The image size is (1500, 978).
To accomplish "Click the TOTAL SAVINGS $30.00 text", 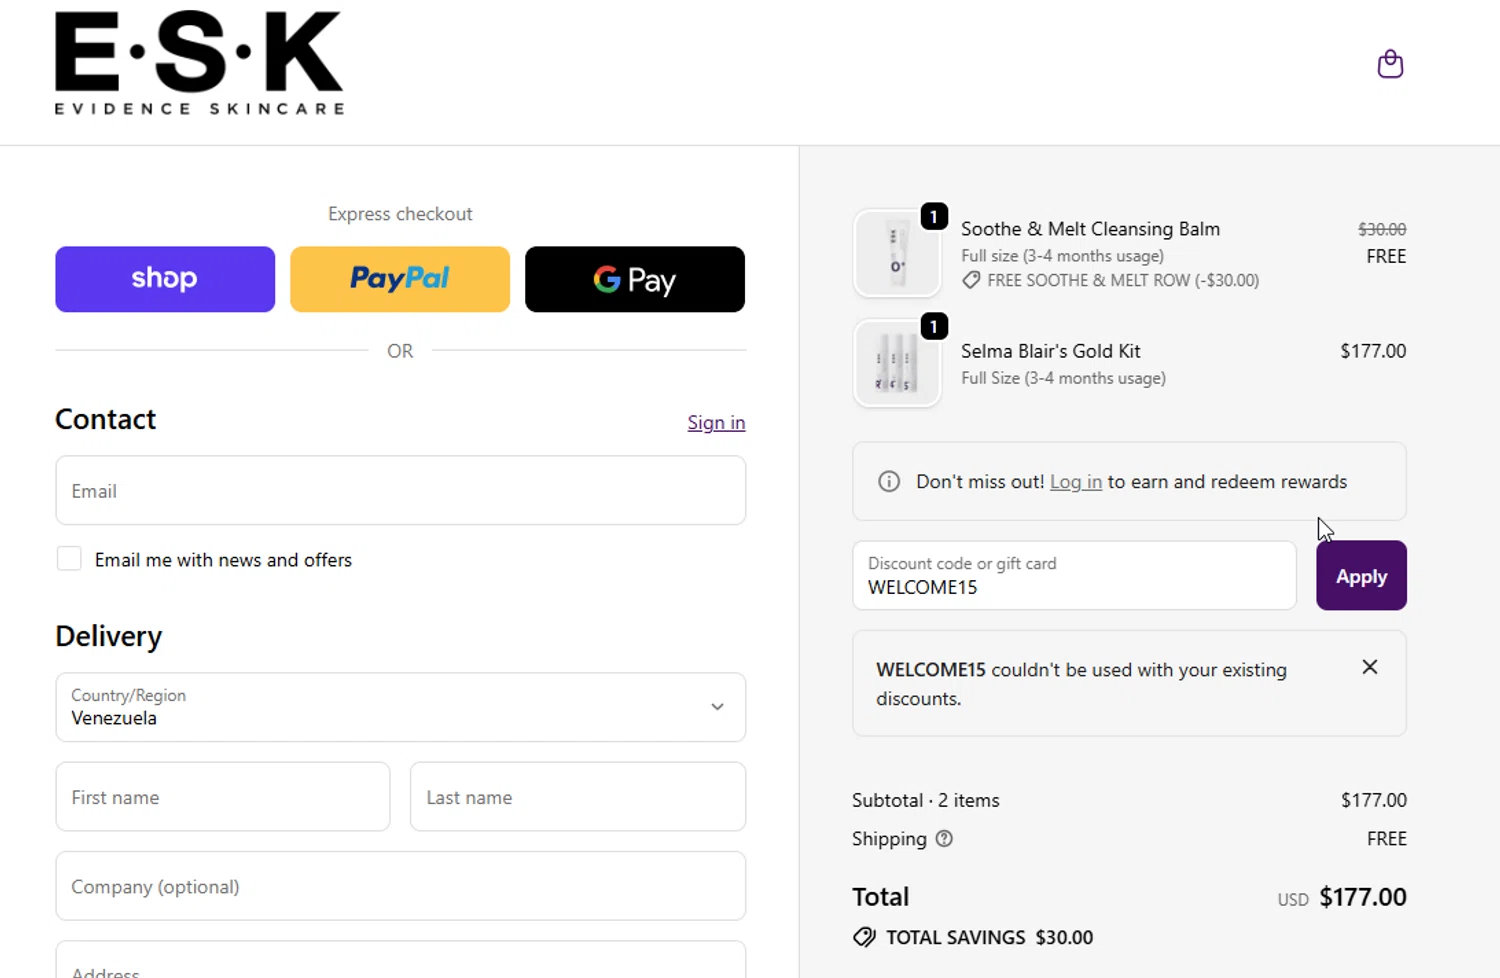I will pos(990,938).
